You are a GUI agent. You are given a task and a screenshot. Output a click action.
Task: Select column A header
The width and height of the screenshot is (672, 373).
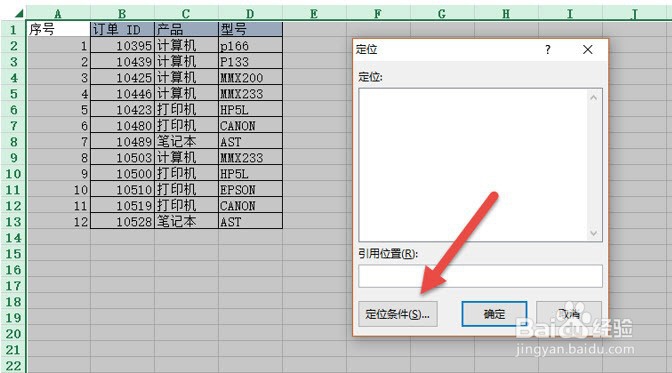[58, 14]
